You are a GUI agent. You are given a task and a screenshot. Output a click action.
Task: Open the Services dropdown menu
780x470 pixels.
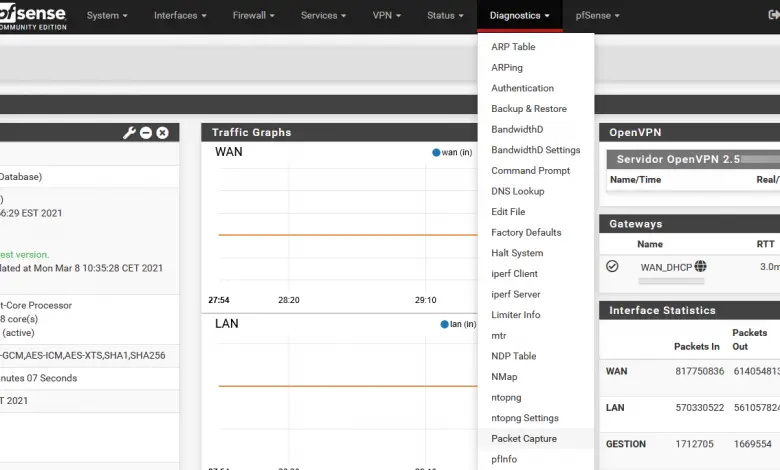(323, 15)
